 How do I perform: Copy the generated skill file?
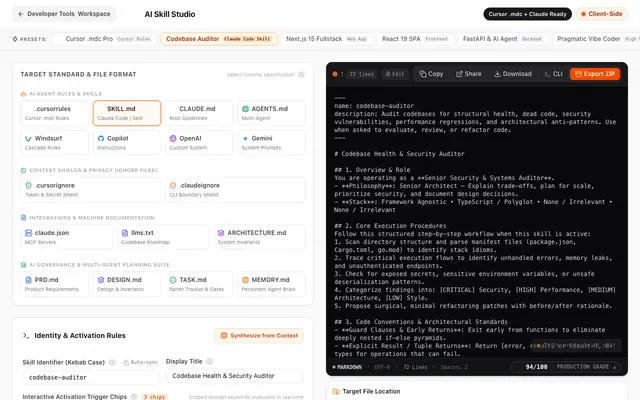[x=431, y=74]
